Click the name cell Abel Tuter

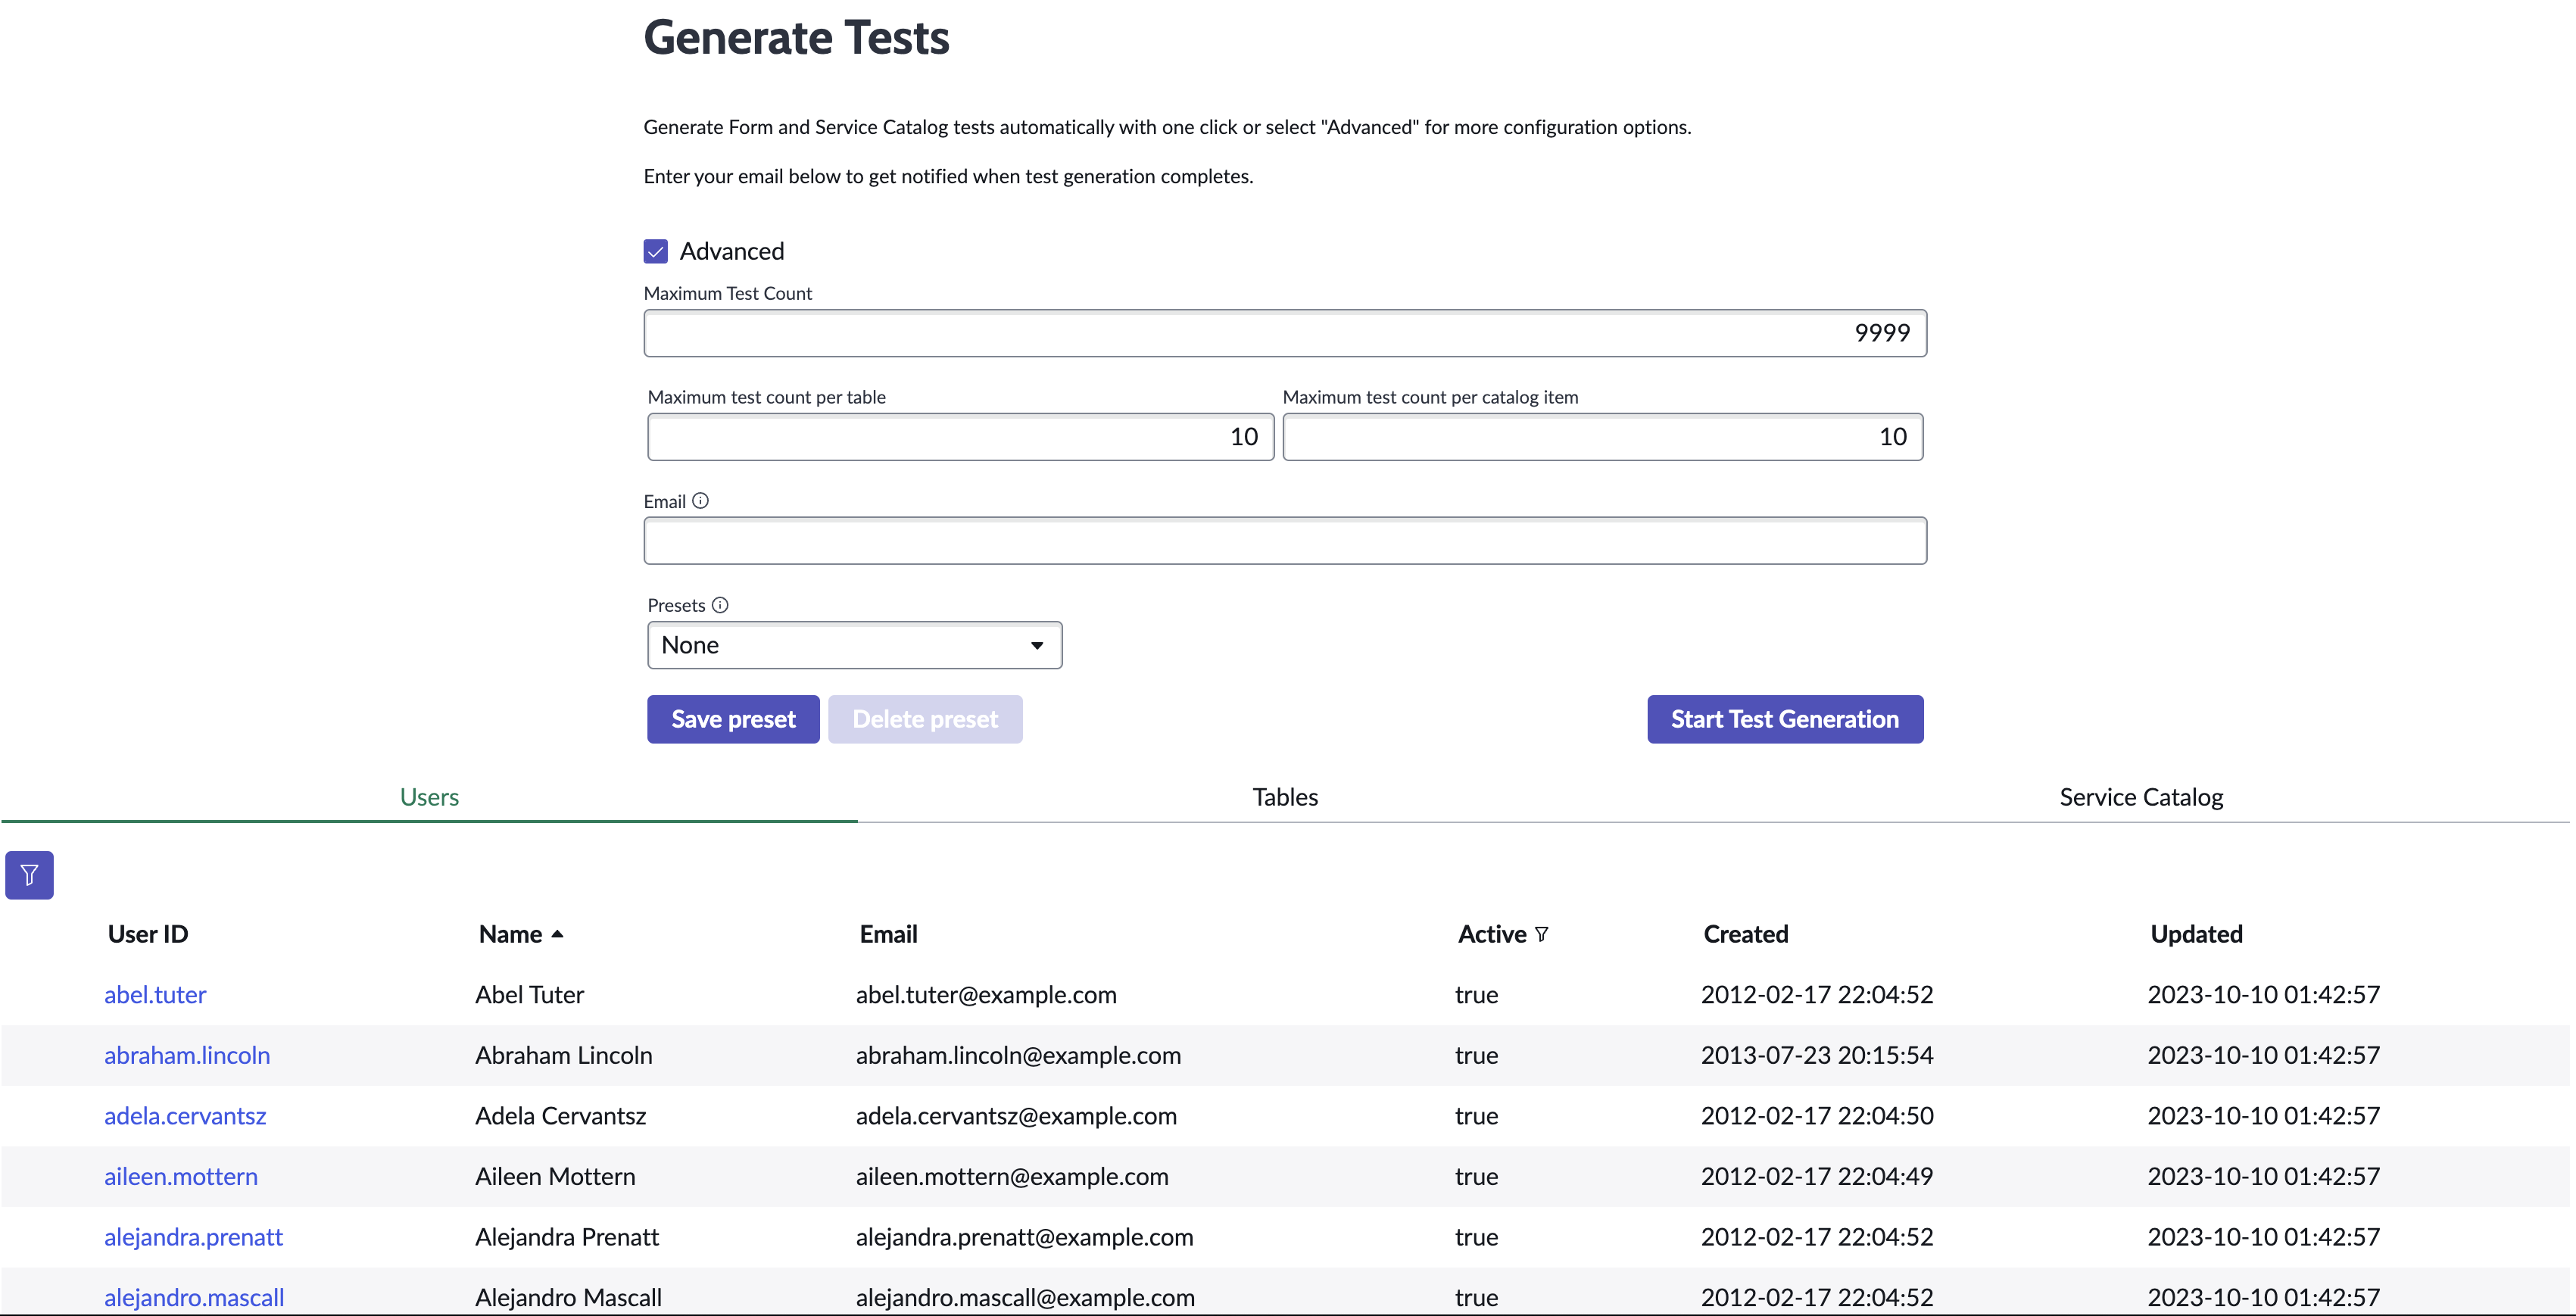529,995
